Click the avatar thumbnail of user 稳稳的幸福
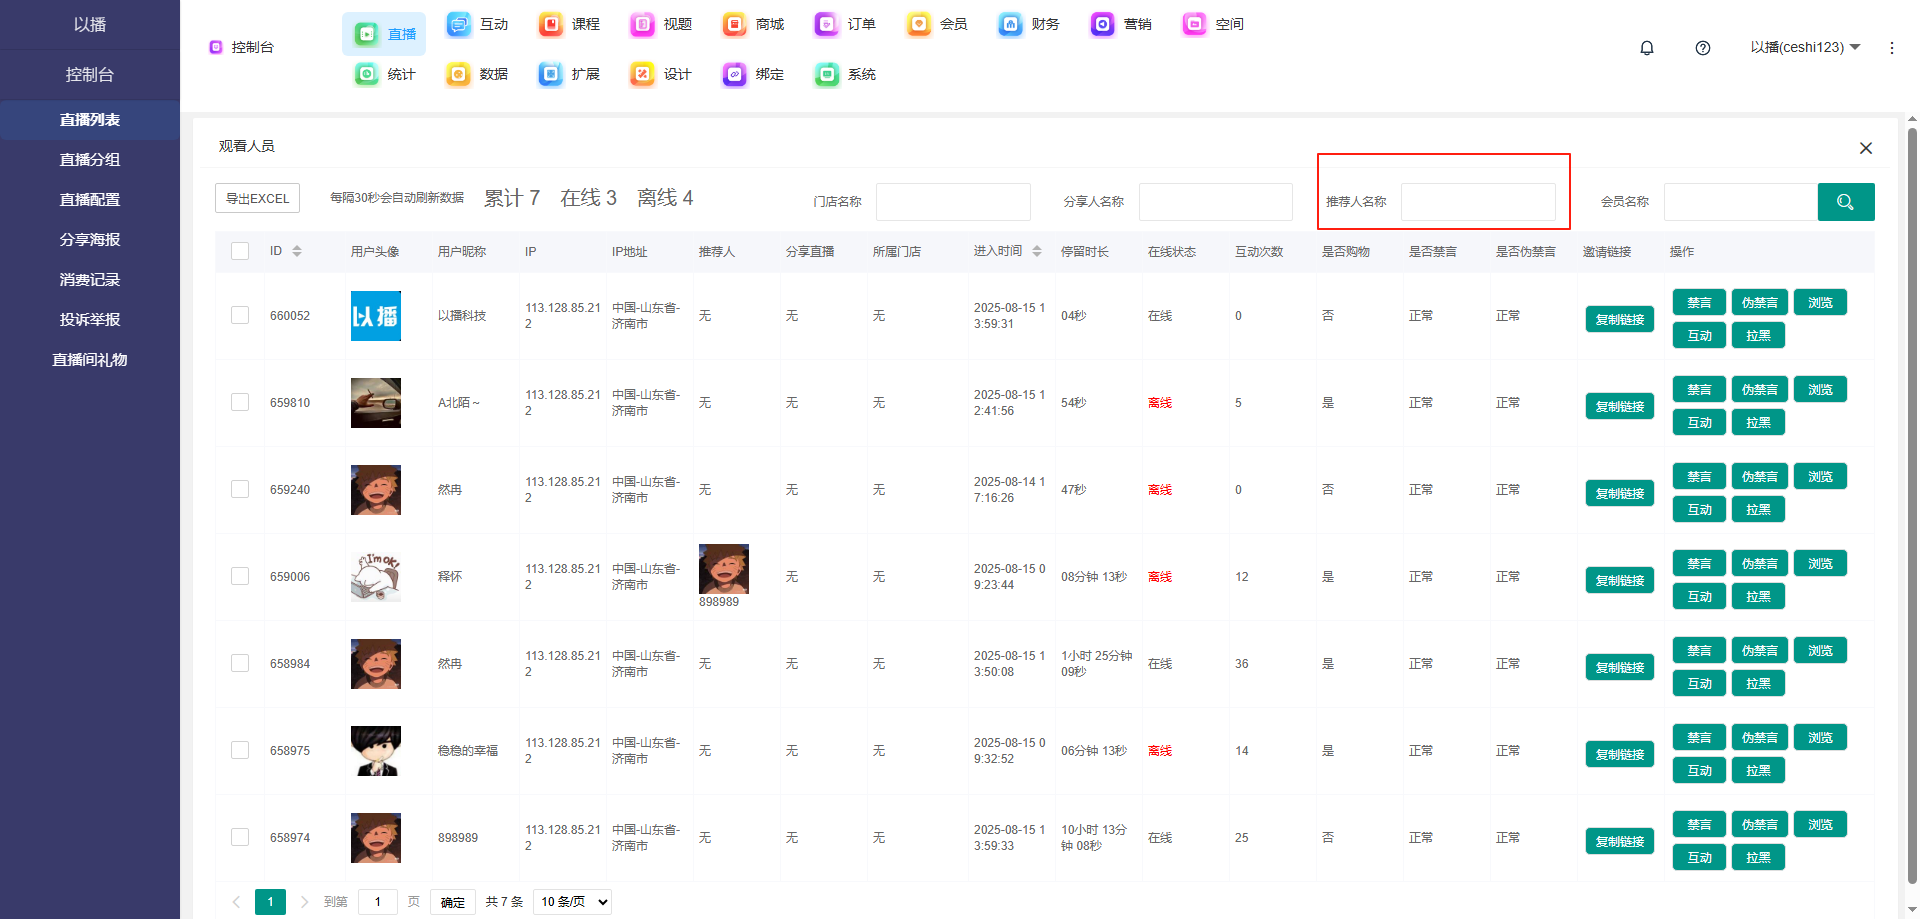1920x919 pixels. point(375,751)
